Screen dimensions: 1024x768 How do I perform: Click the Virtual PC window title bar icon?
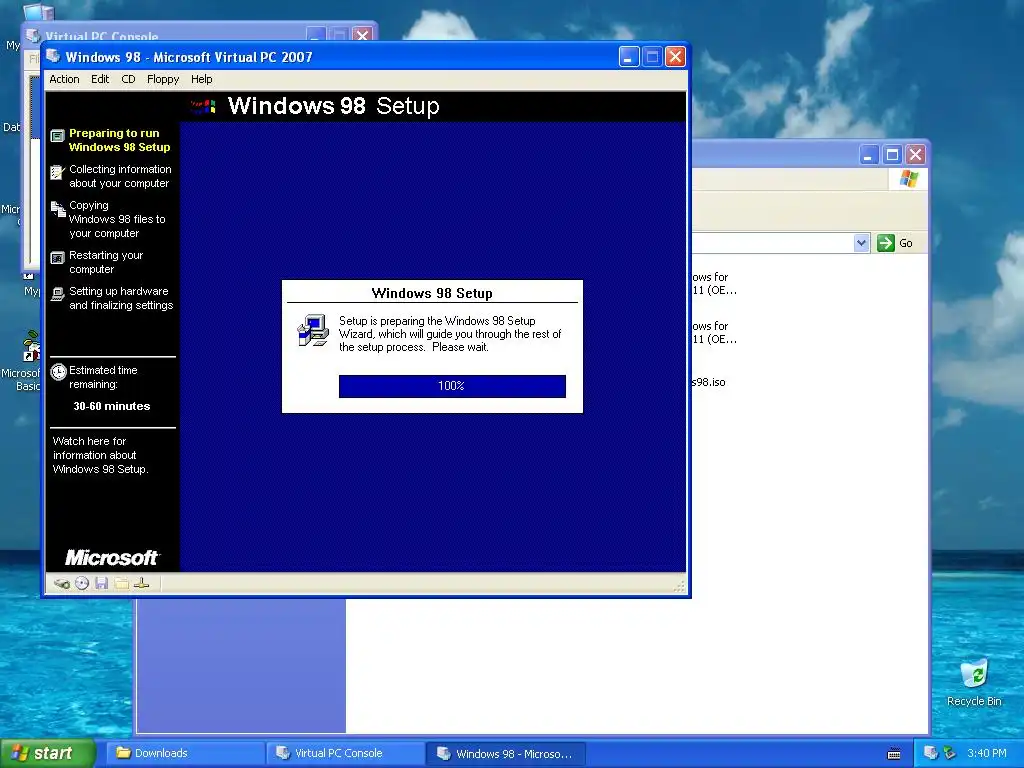(54, 57)
